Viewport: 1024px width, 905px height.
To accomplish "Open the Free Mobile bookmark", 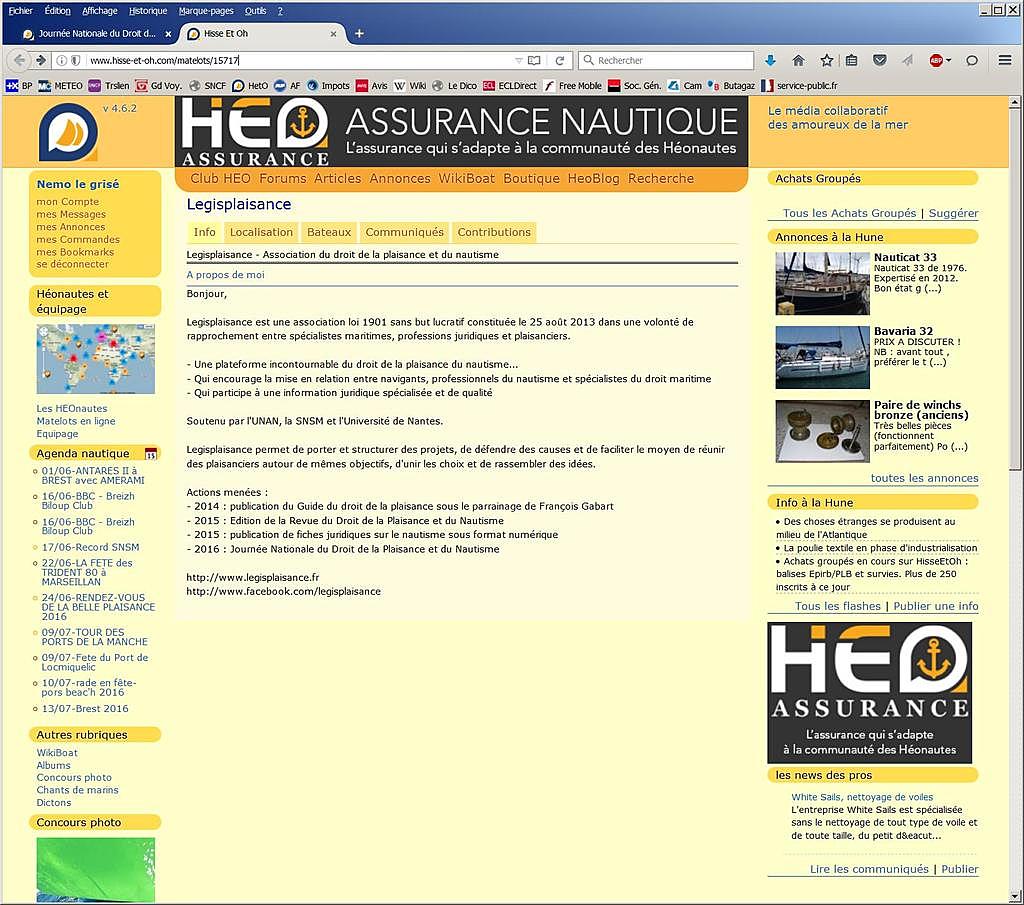I will 573,86.
